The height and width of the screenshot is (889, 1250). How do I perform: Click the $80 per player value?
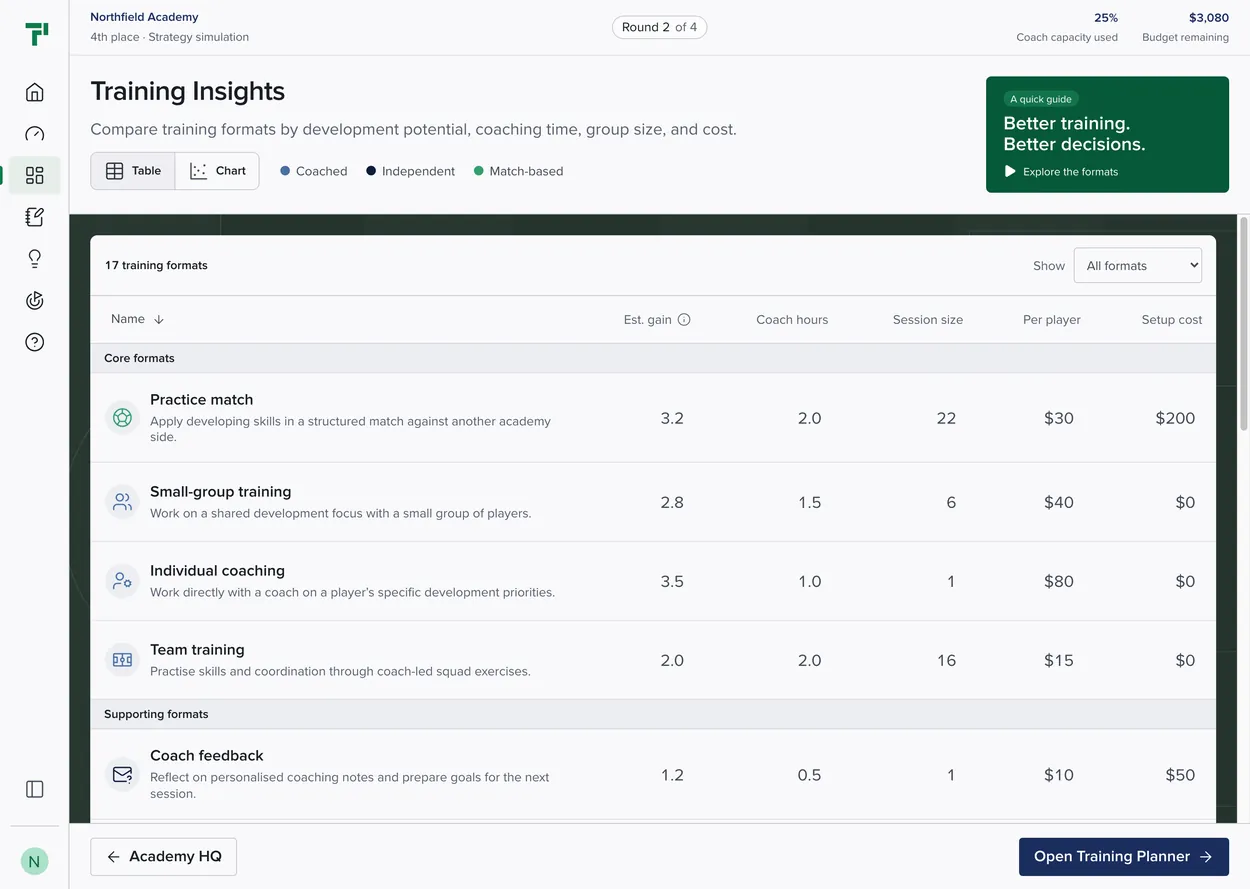tap(1059, 581)
